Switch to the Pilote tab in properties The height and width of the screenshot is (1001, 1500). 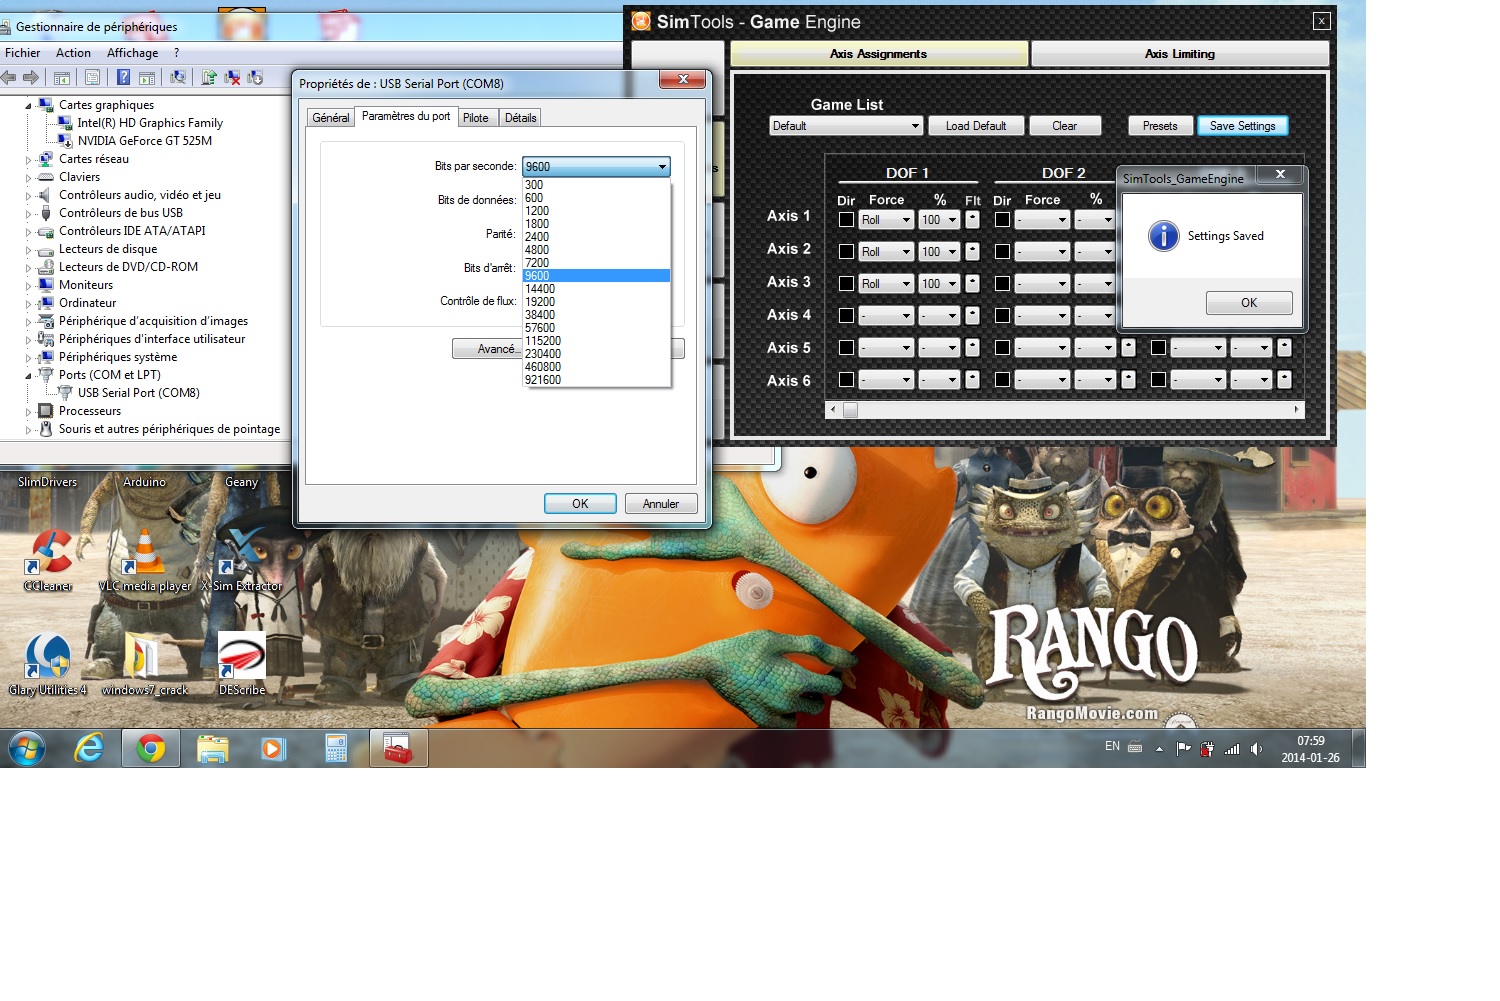[476, 118]
